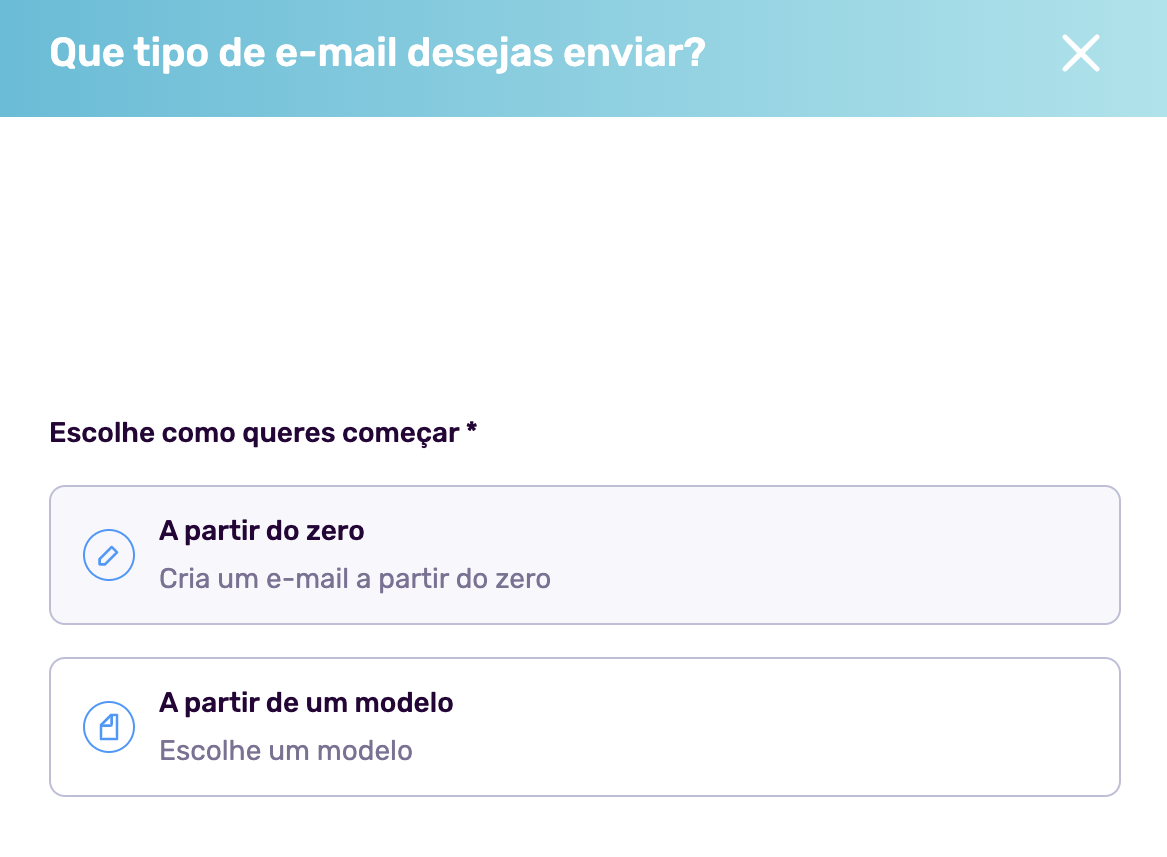Open the template chooser via 'Escolhe um modelo'
The image size is (1167, 857).
(287, 750)
